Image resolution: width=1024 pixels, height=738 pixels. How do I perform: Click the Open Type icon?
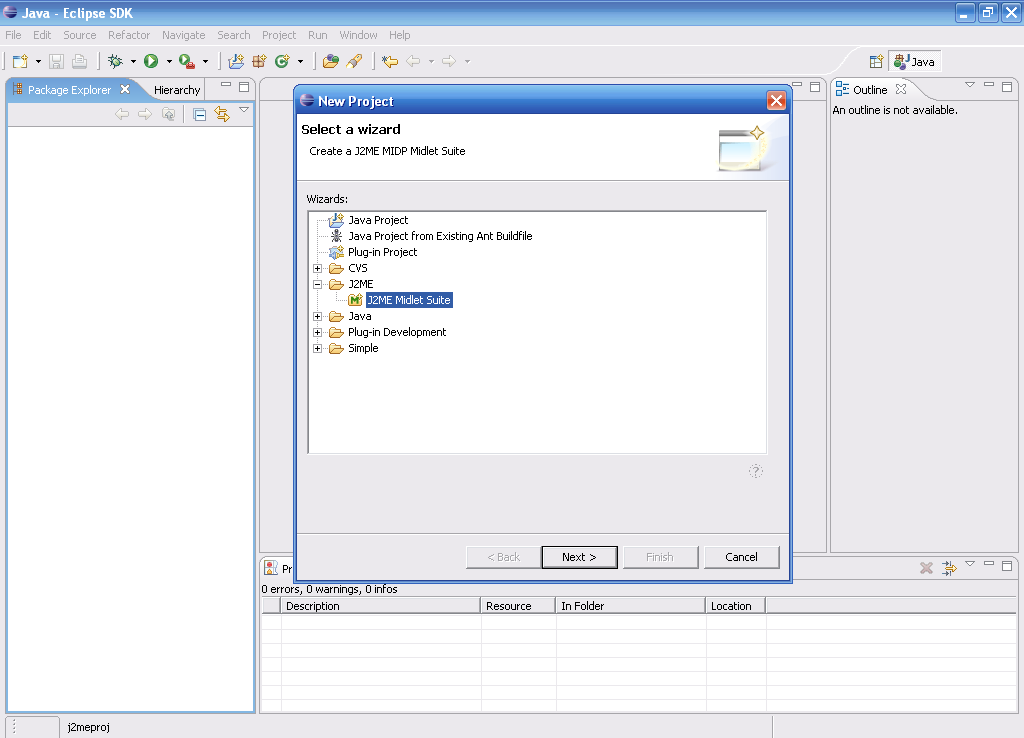[331, 61]
